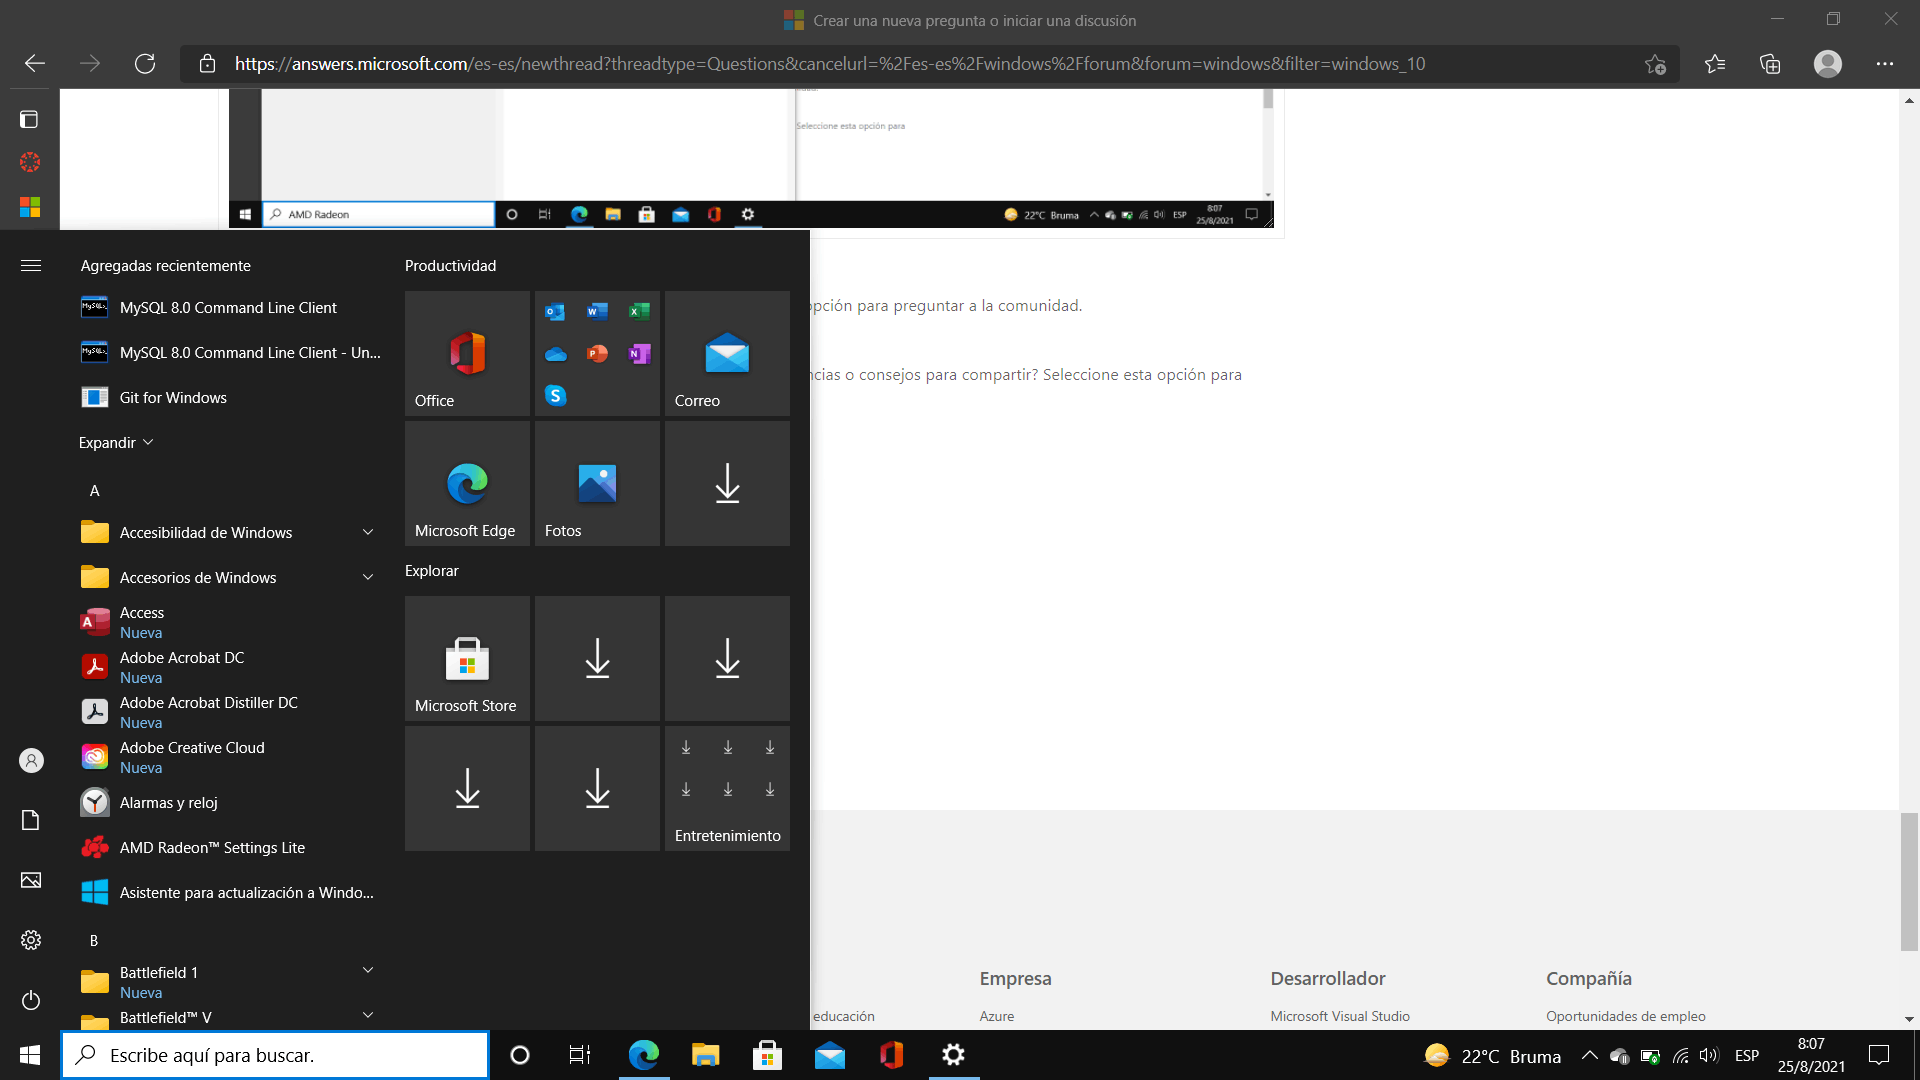Click the Microsoft Visual Studio footer link
This screenshot has width=1920, height=1080.
click(1339, 1016)
